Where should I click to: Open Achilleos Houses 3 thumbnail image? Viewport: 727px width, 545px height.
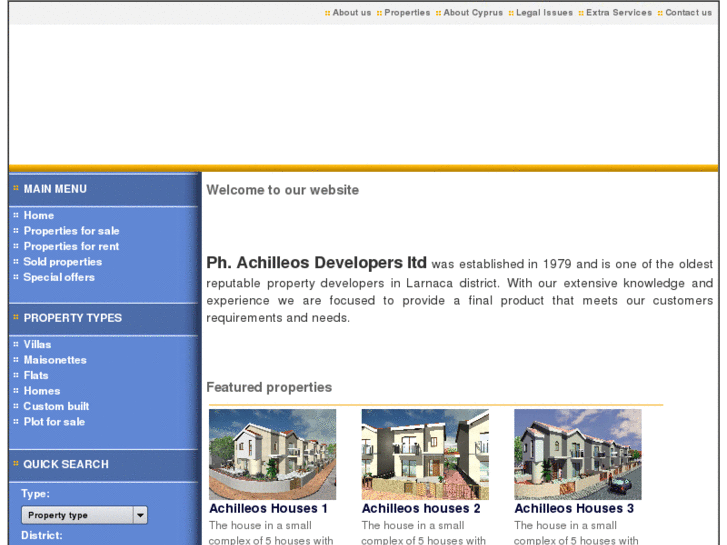(x=578, y=454)
